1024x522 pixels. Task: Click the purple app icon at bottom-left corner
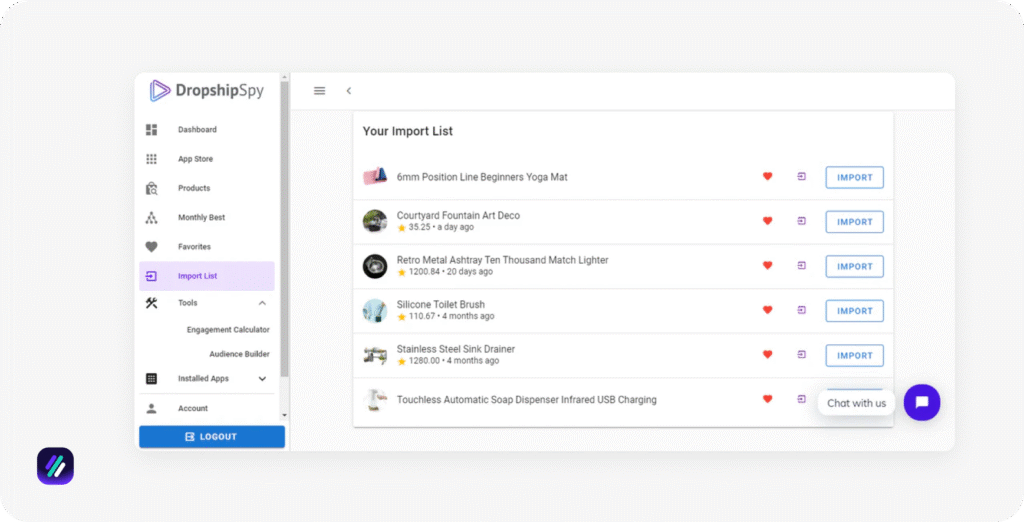click(x=55, y=466)
